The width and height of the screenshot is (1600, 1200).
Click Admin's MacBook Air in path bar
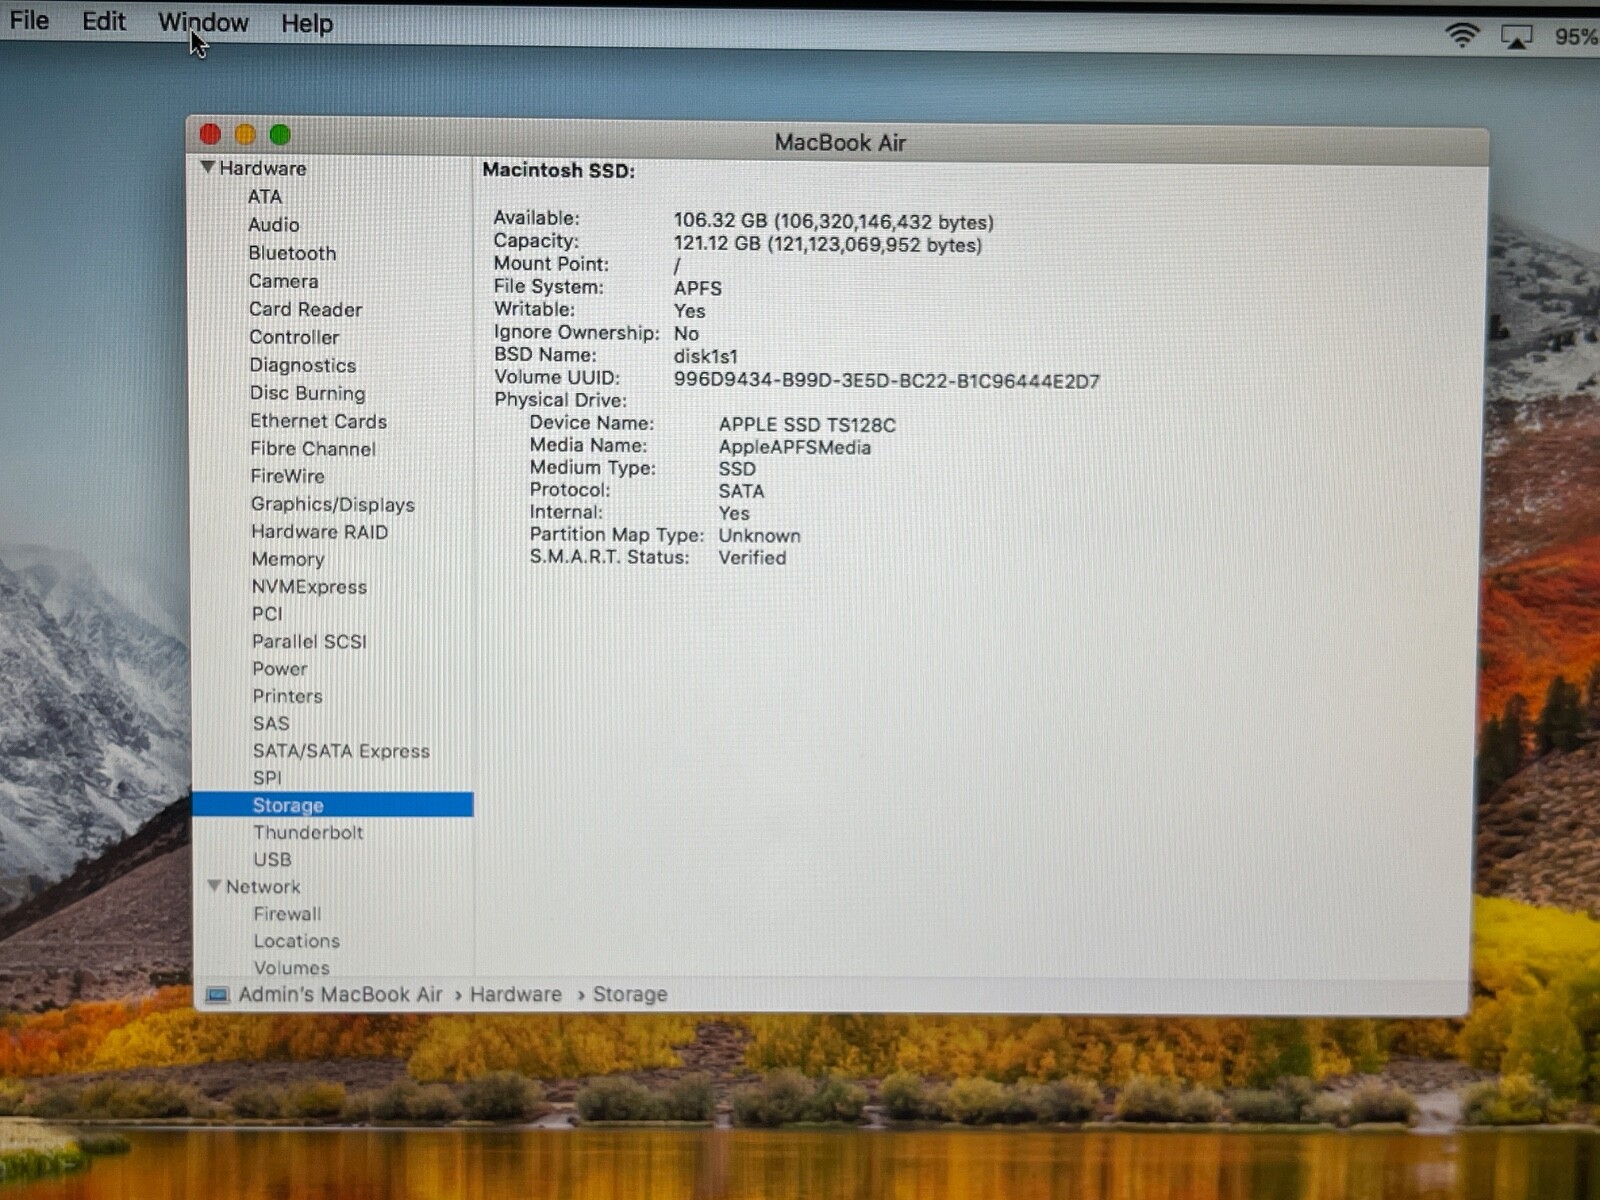340,994
